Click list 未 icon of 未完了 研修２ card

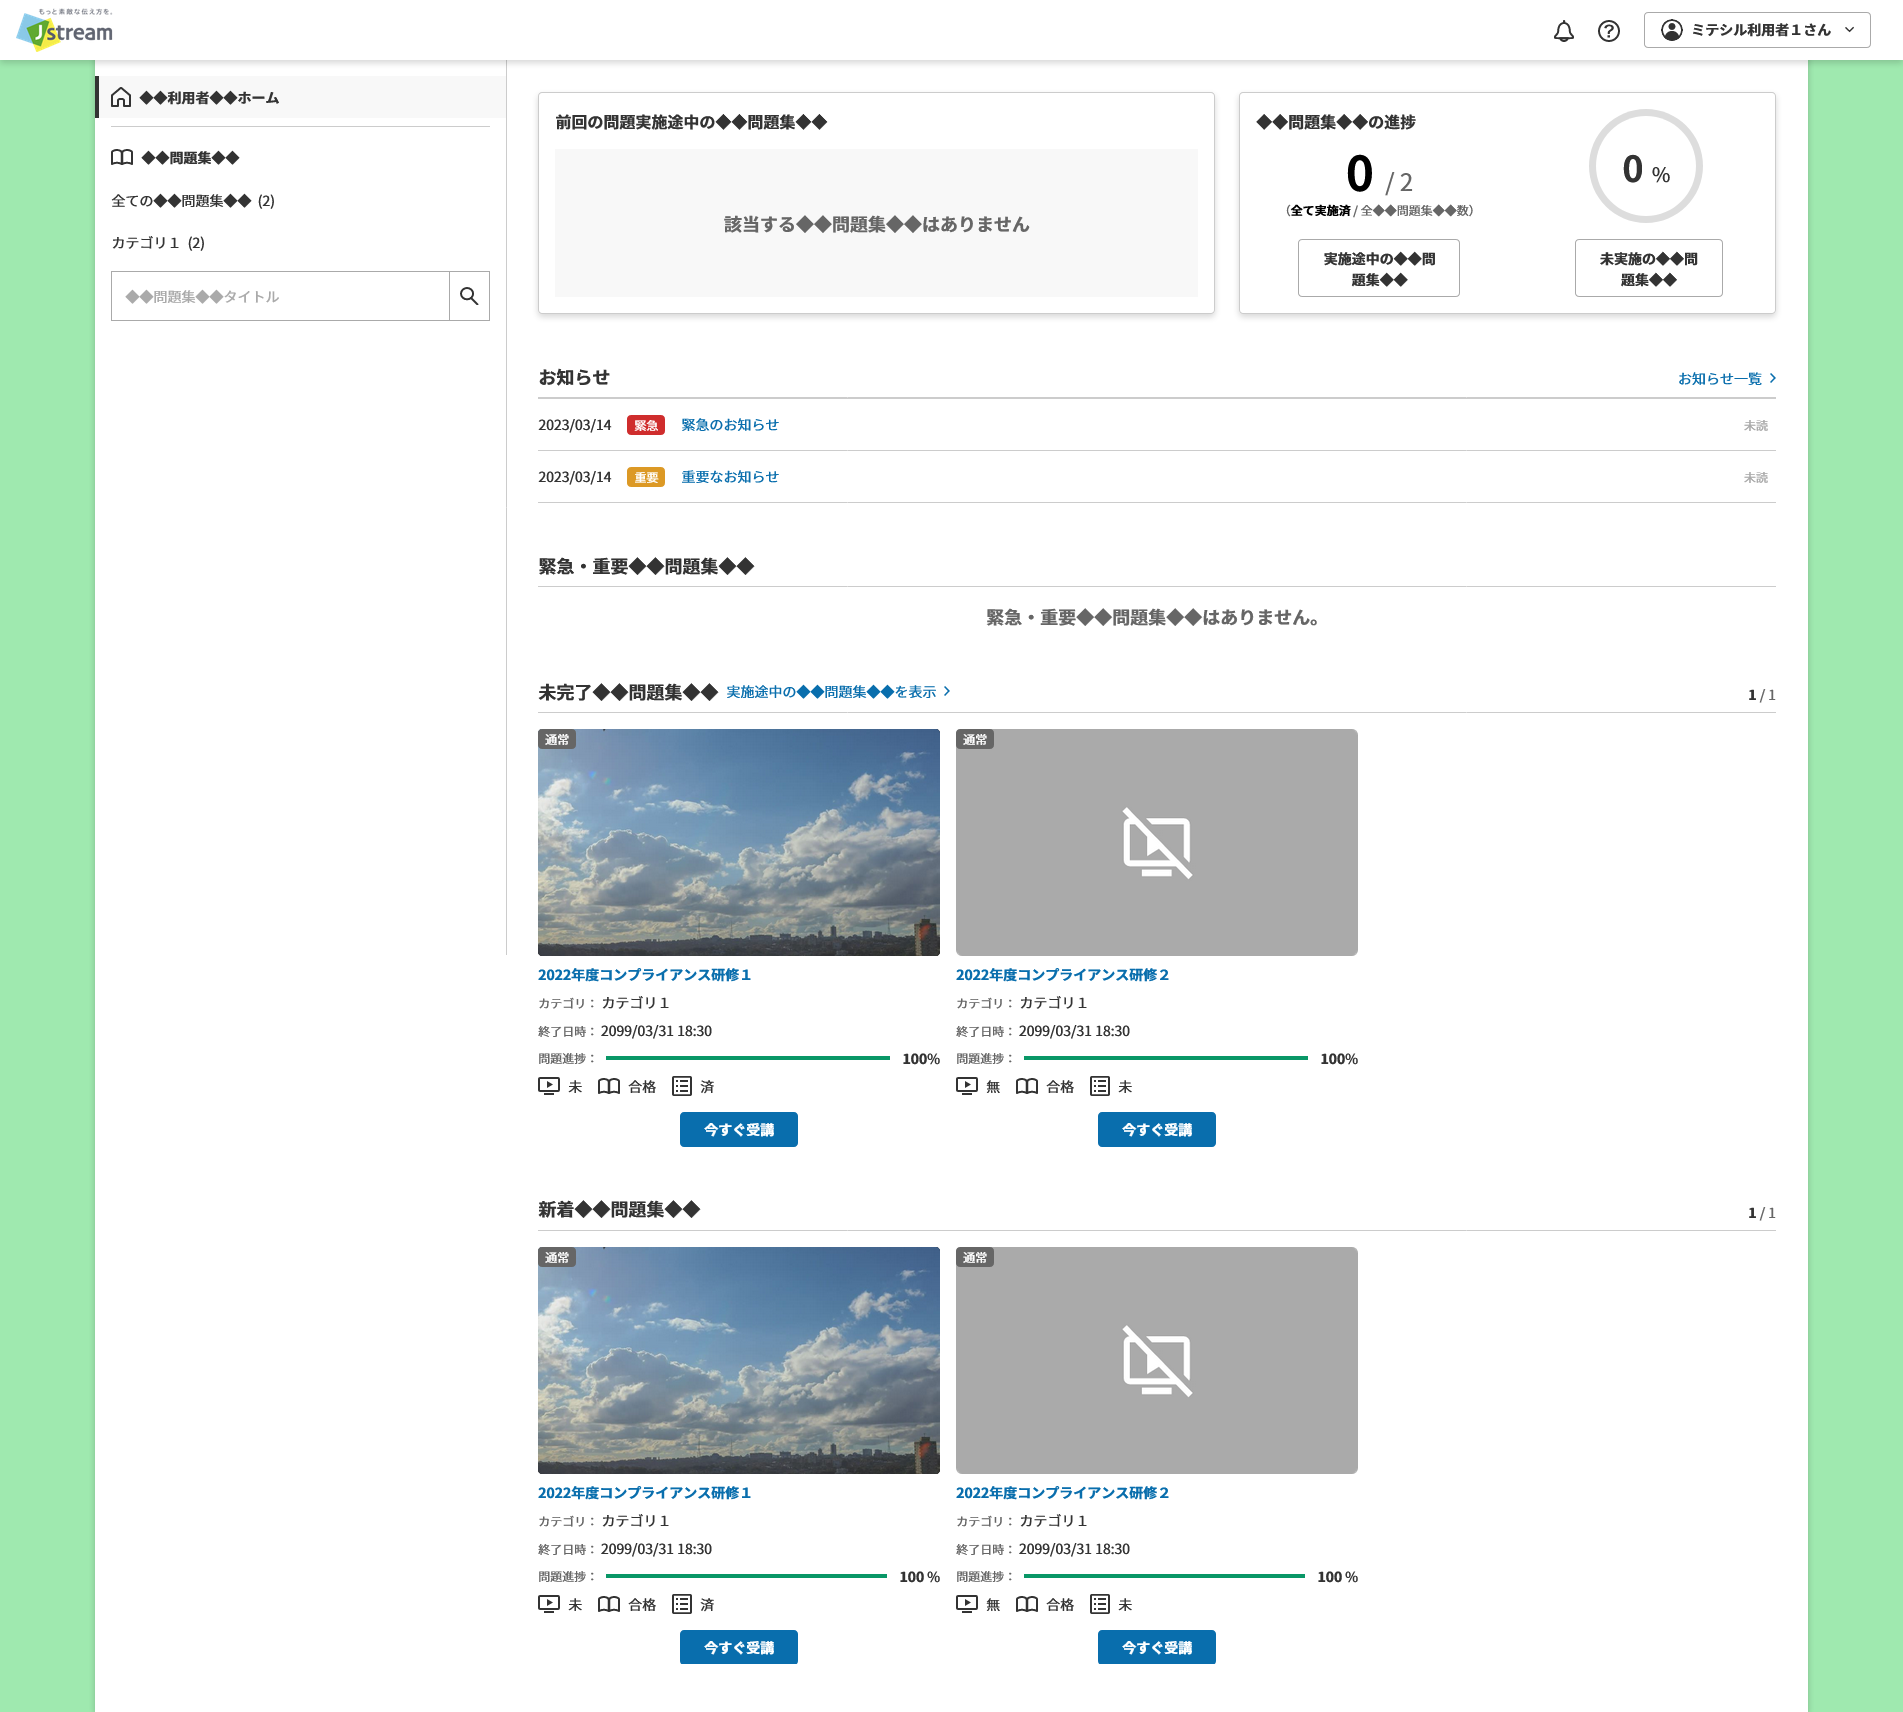tap(1100, 1086)
